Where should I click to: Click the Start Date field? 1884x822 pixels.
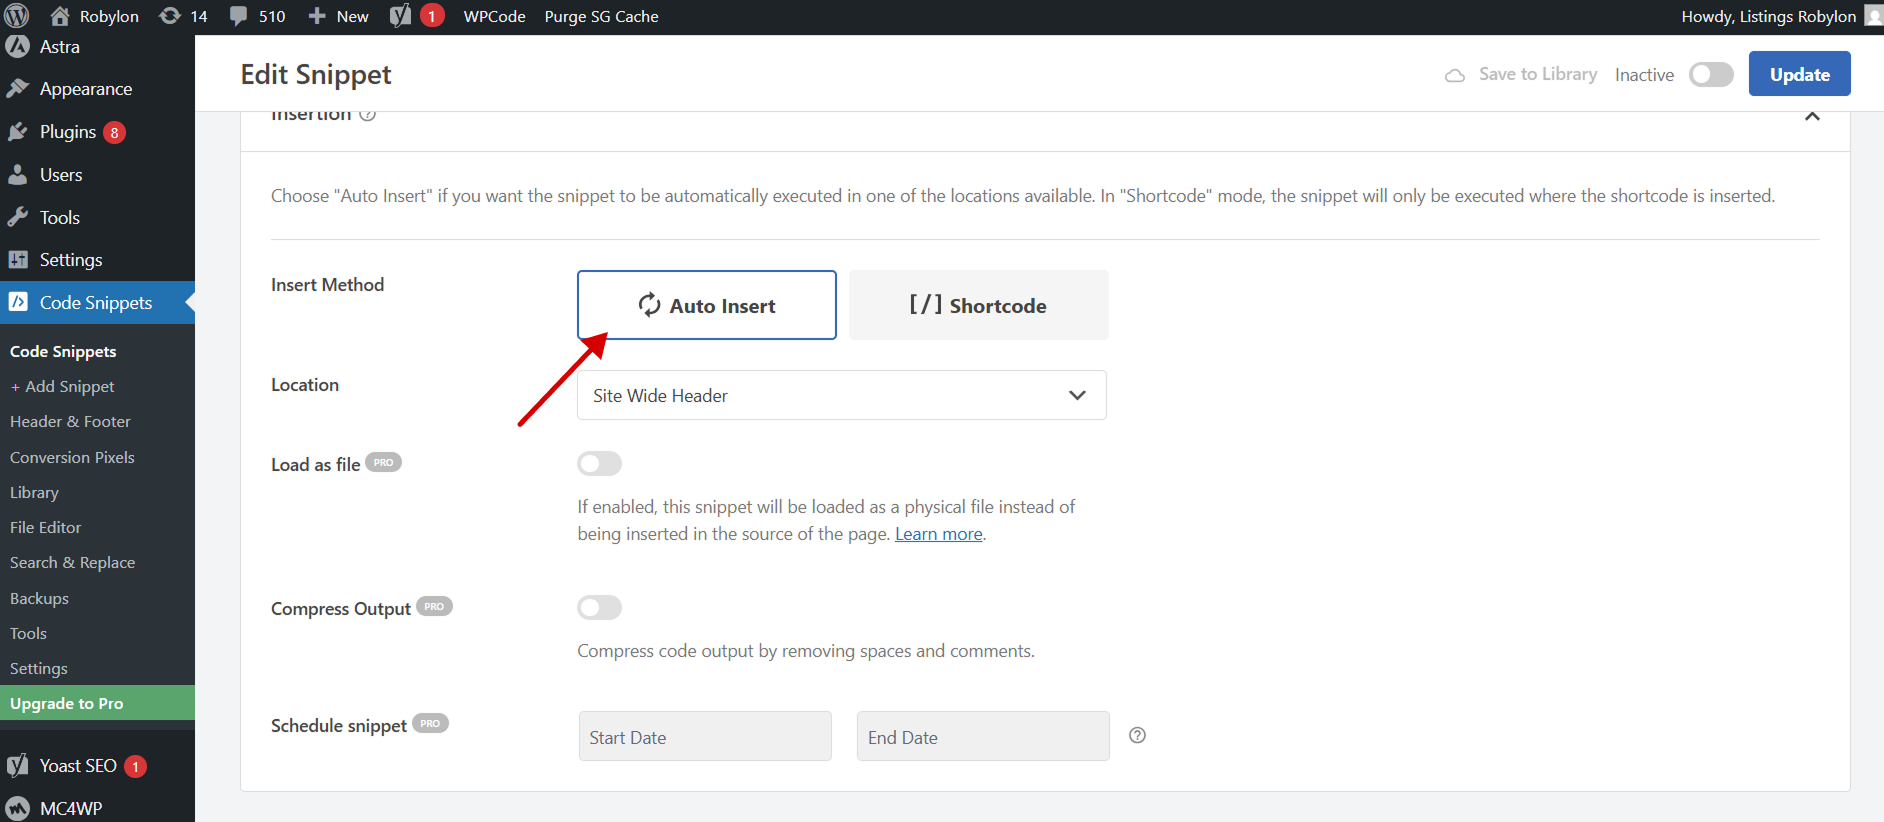[705, 737]
